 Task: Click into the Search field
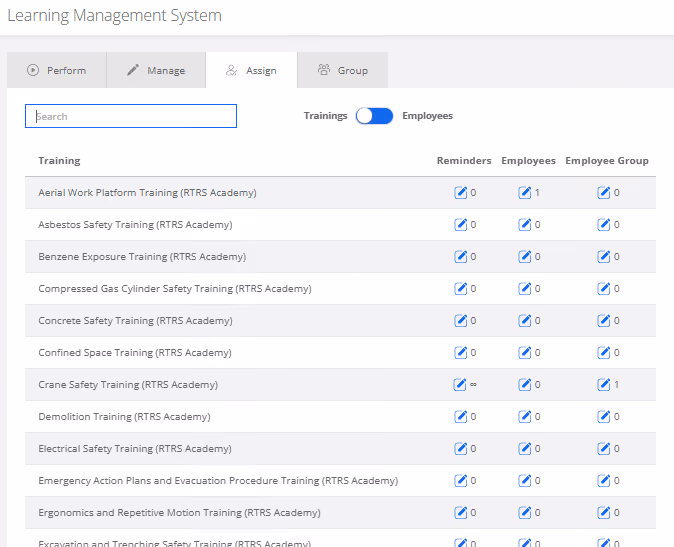131,116
